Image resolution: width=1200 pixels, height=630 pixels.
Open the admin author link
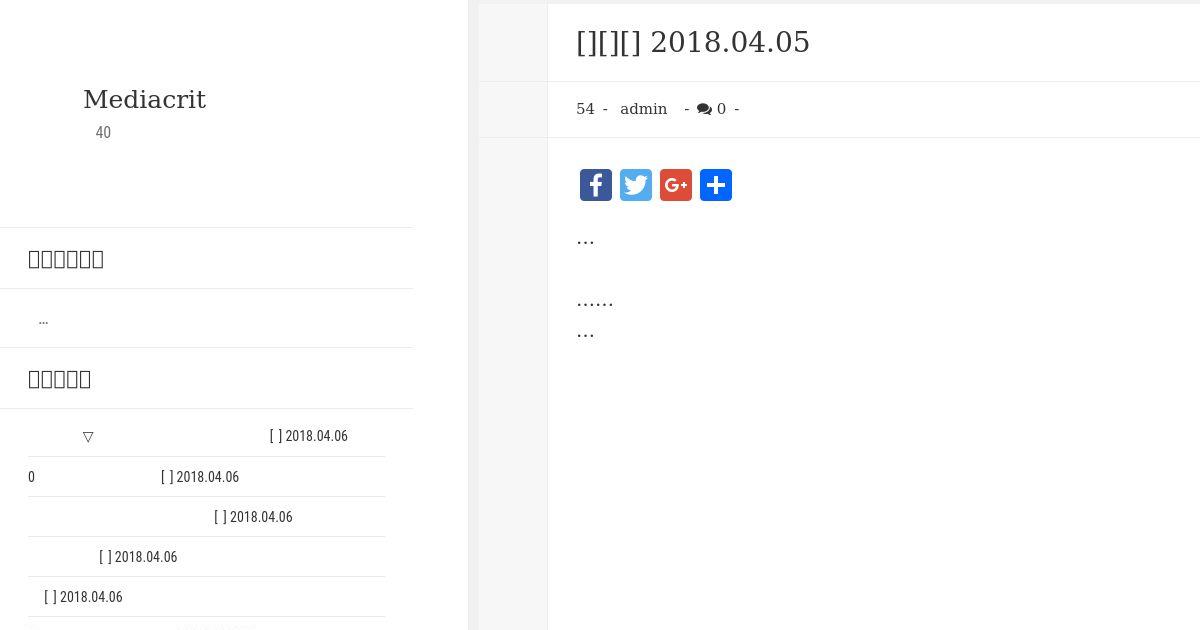(643, 109)
